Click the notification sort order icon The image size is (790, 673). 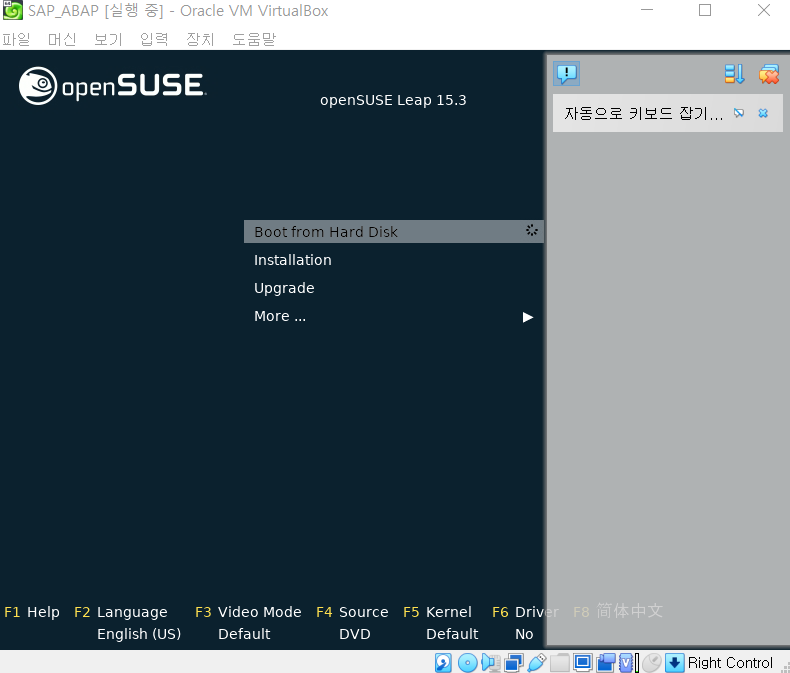734,74
